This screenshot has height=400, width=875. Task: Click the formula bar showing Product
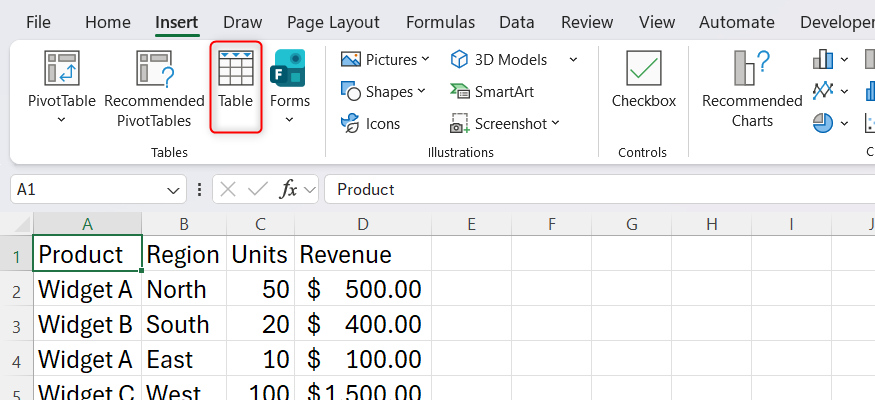pyautogui.click(x=599, y=190)
